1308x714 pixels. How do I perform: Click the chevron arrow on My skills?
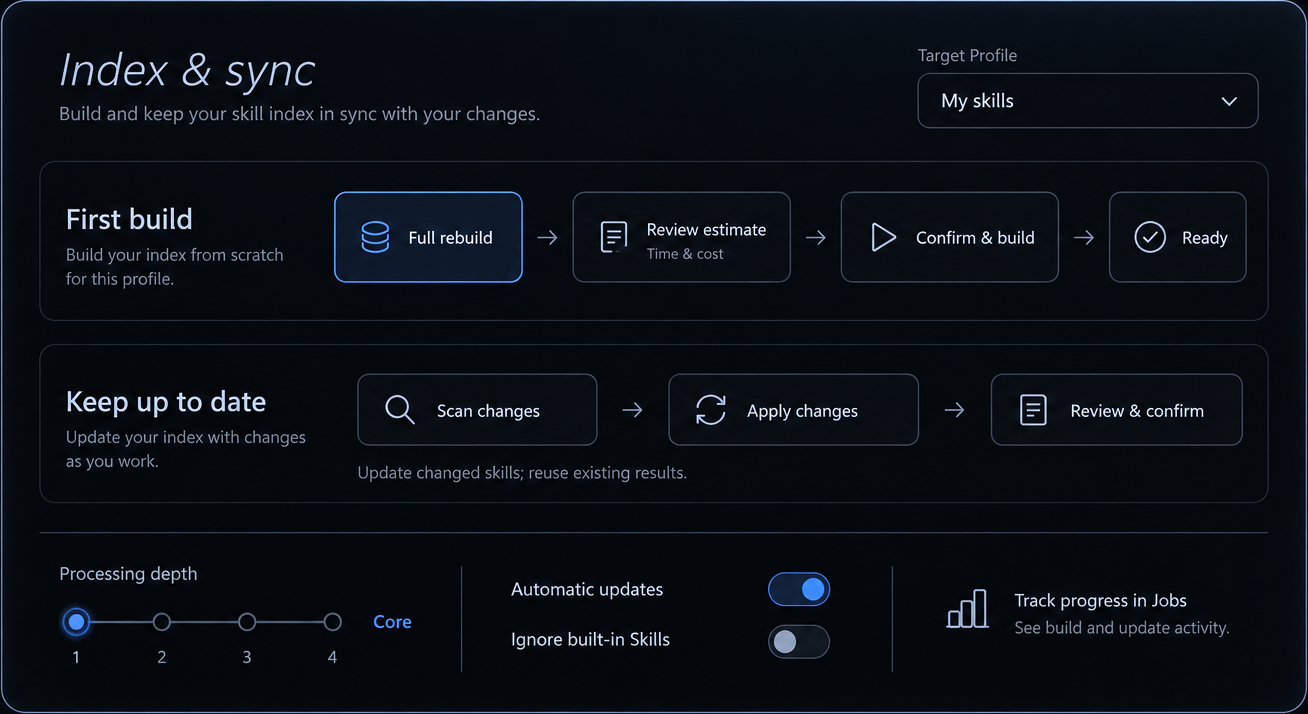coord(1230,101)
